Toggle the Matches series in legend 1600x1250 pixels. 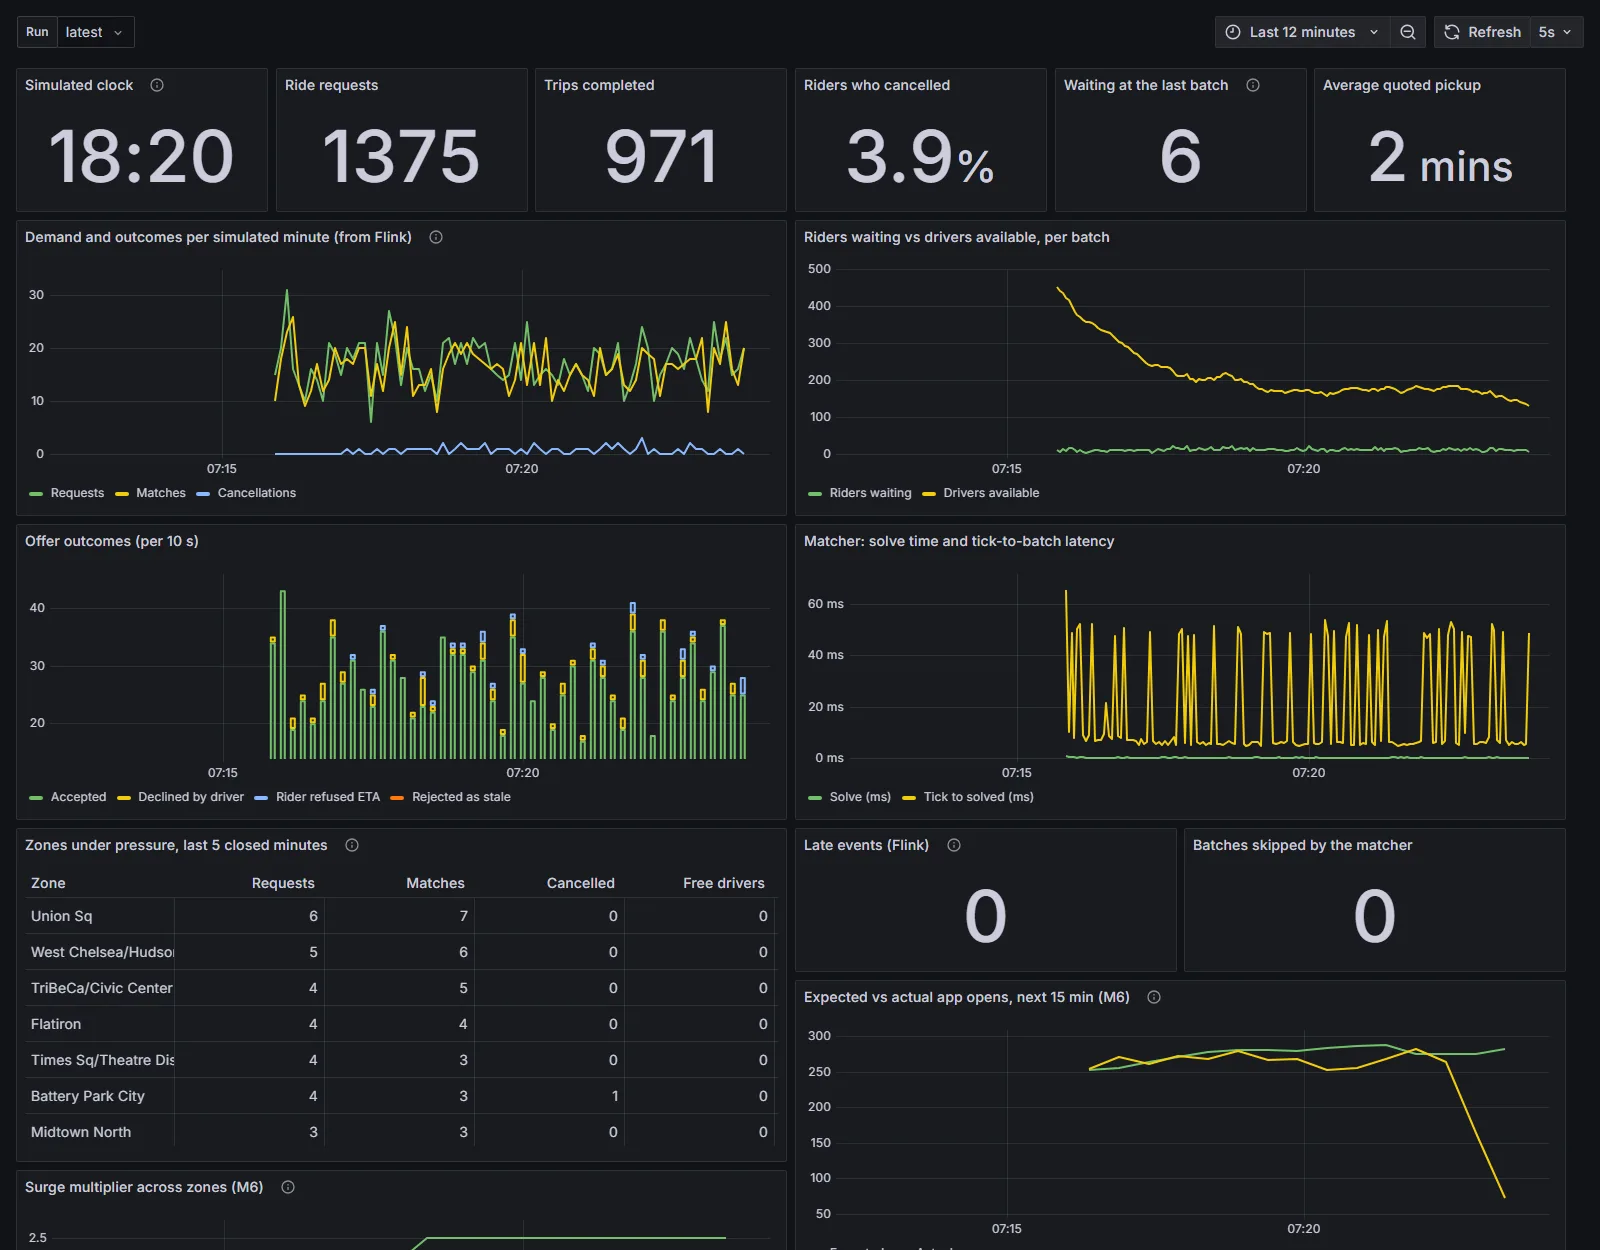(161, 493)
